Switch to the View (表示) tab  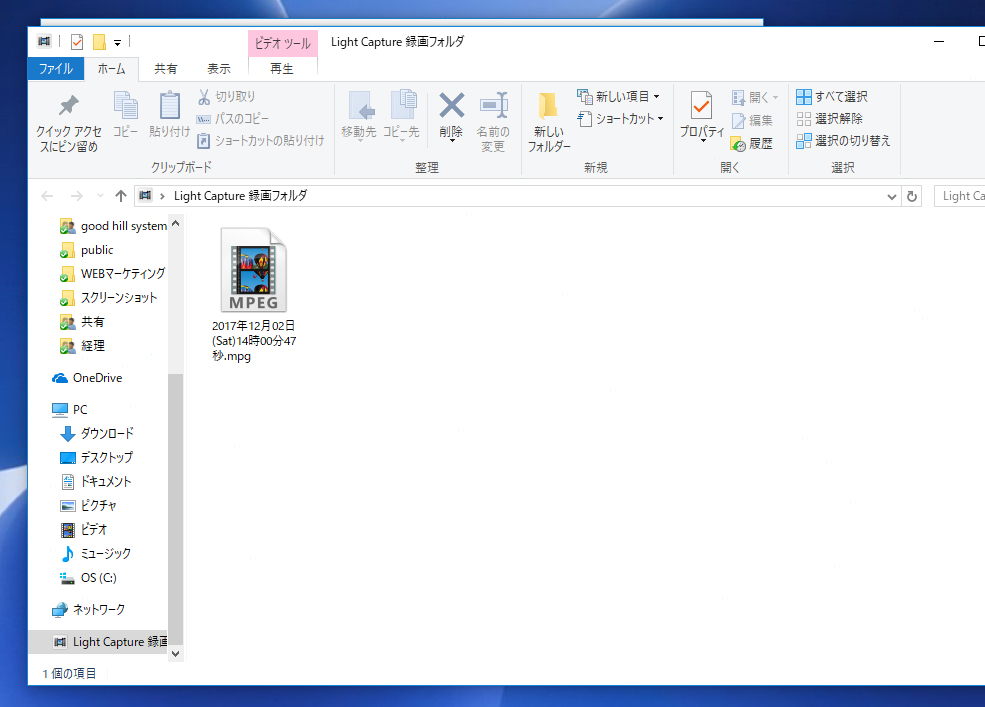coord(219,69)
